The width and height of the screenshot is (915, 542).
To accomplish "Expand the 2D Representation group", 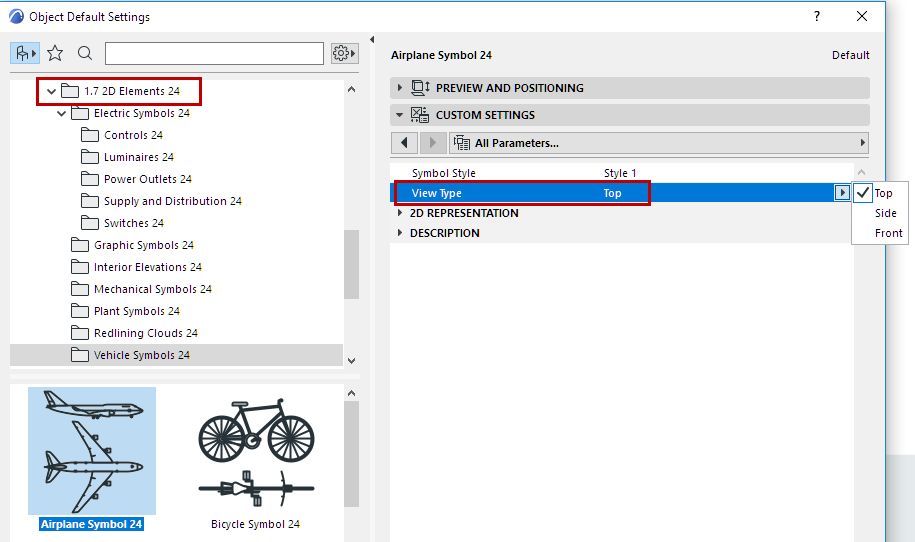I will (x=400, y=213).
